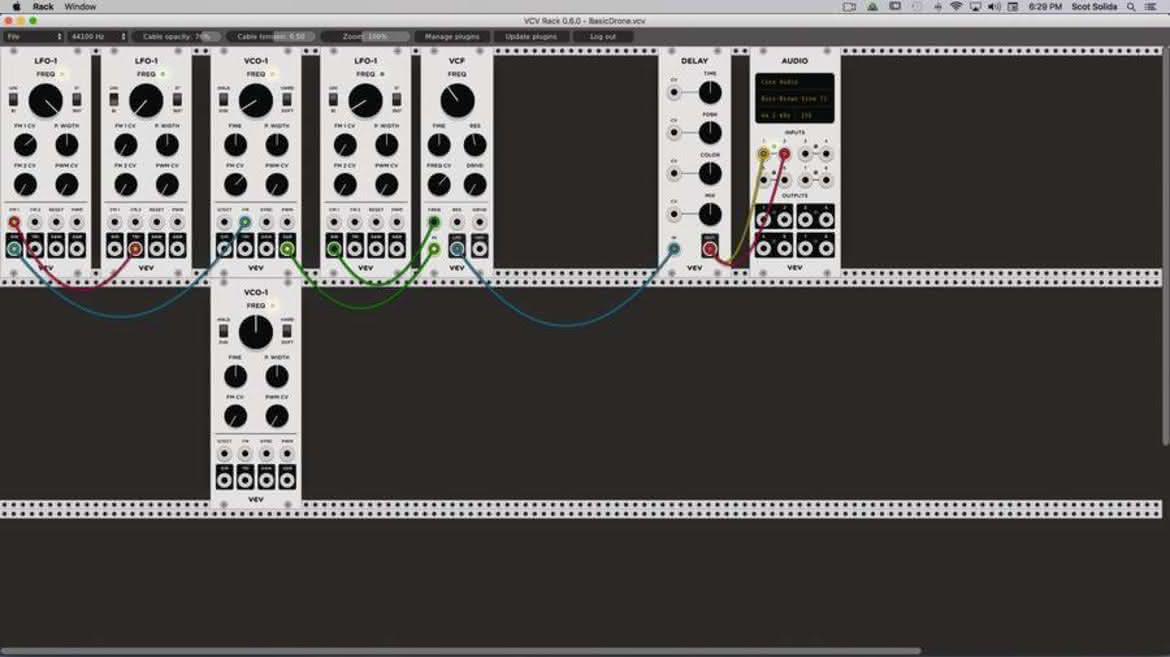The width and height of the screenshot is (1170, 657).
Task: Click output 8 jack on the AUDIO module
Action: pos(826,247)
